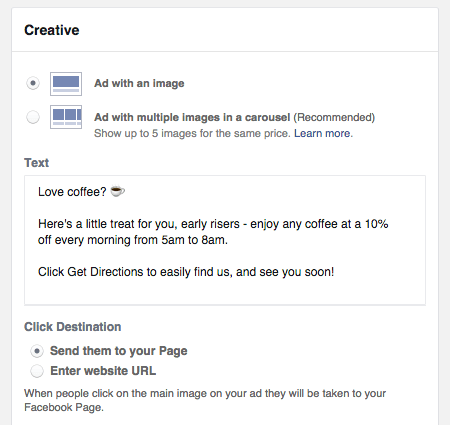This screenshot has height=425, width=450.
Task: Choose the 'Enter website URL' radio button
Action: [x=37, y=371]
